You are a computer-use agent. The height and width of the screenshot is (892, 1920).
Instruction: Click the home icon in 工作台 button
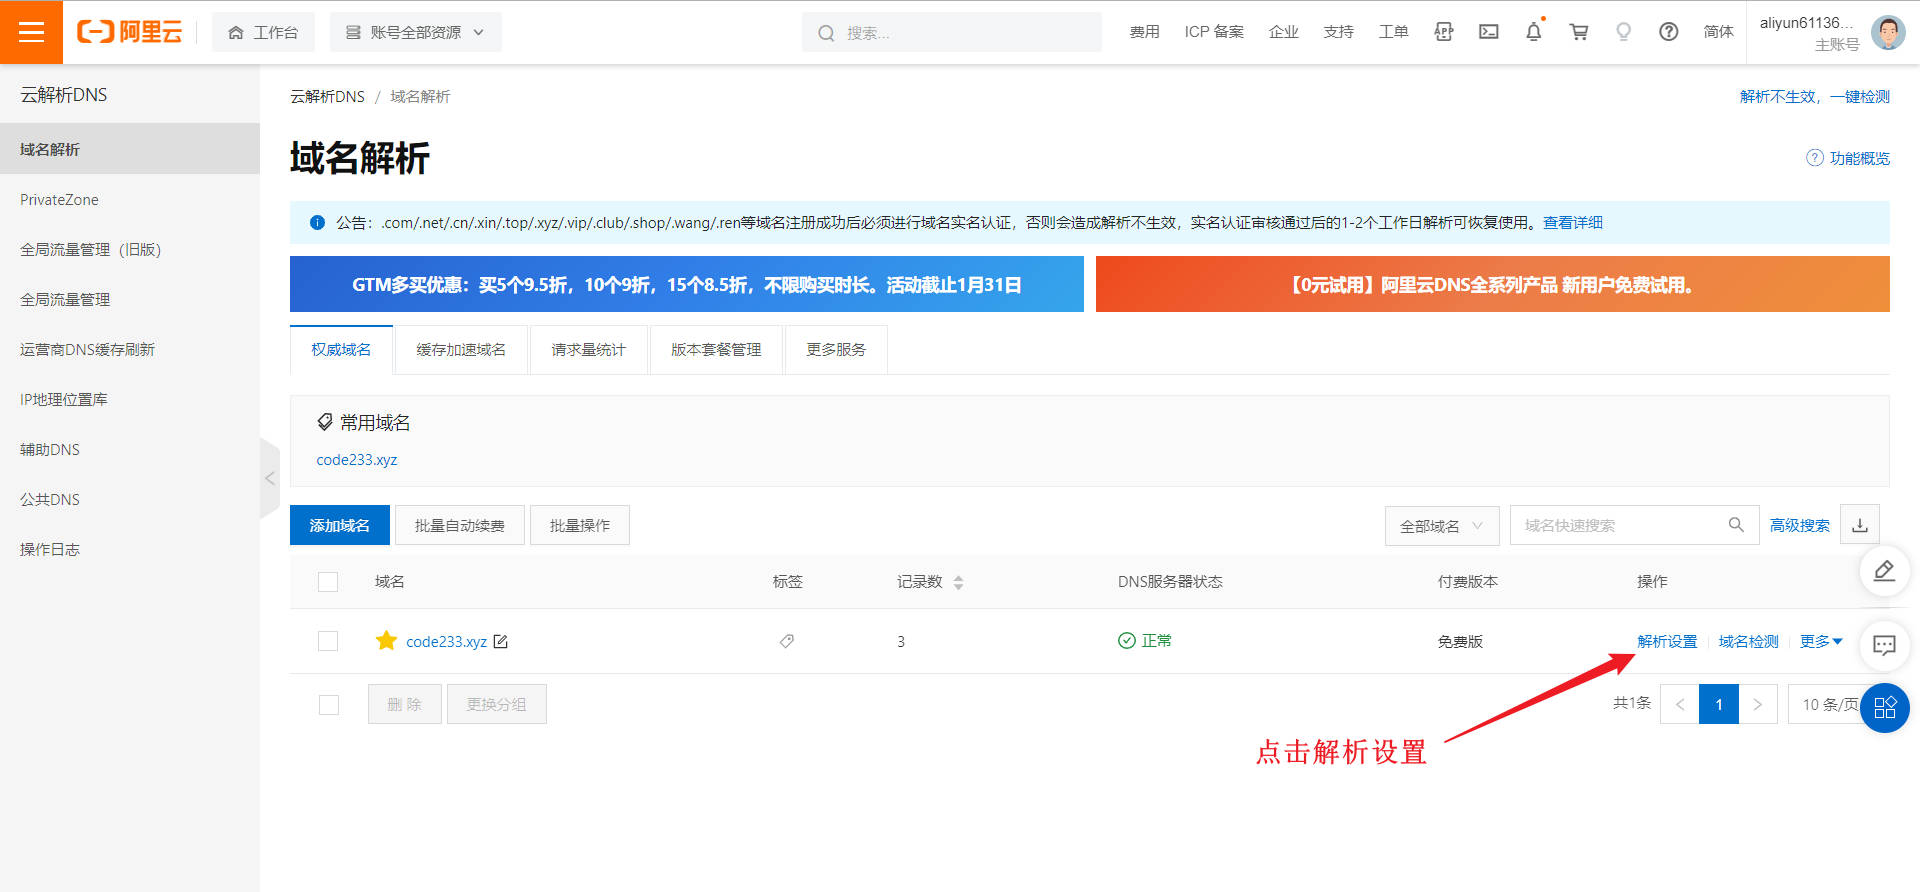coord(236,33)
